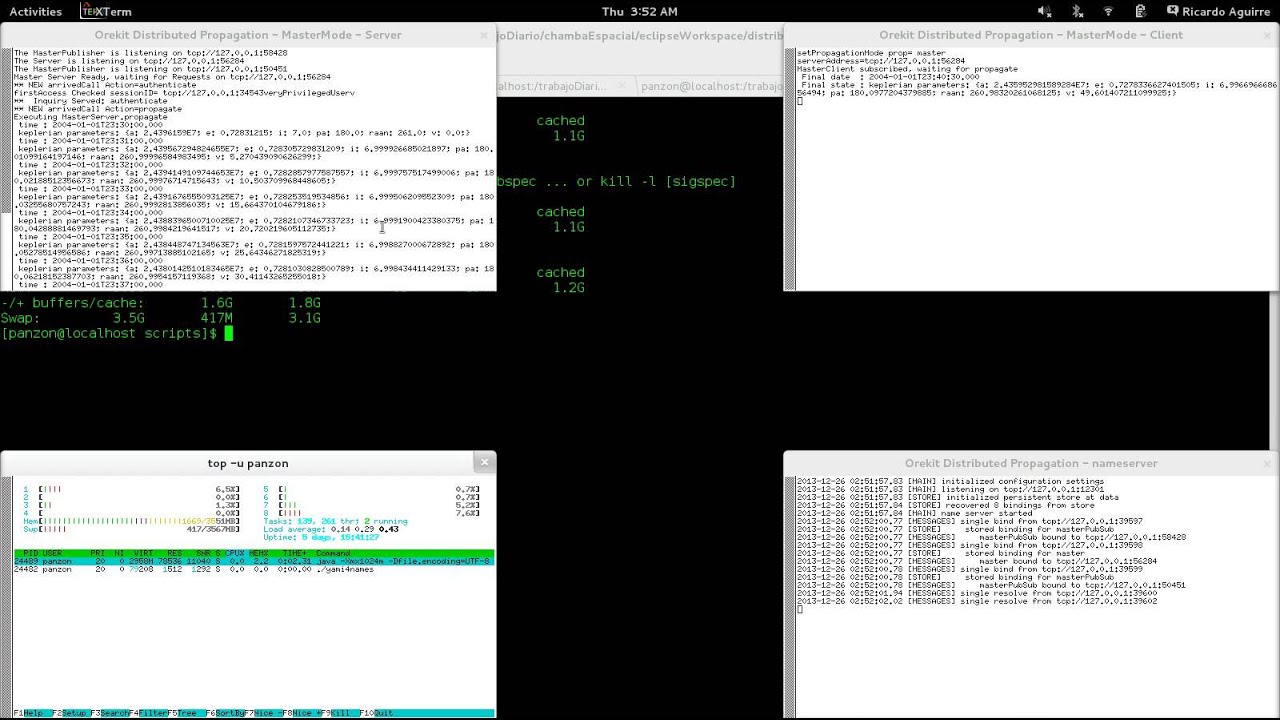This screenshot has width=1280, height=720.
Task: Open F6 SortBy in htop footer
Action: click(x=226, y=713)
